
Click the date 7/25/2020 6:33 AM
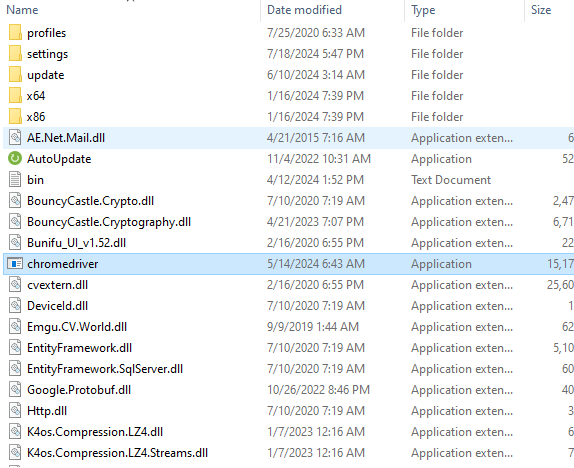pyautogui.click(x=316, y=33)
